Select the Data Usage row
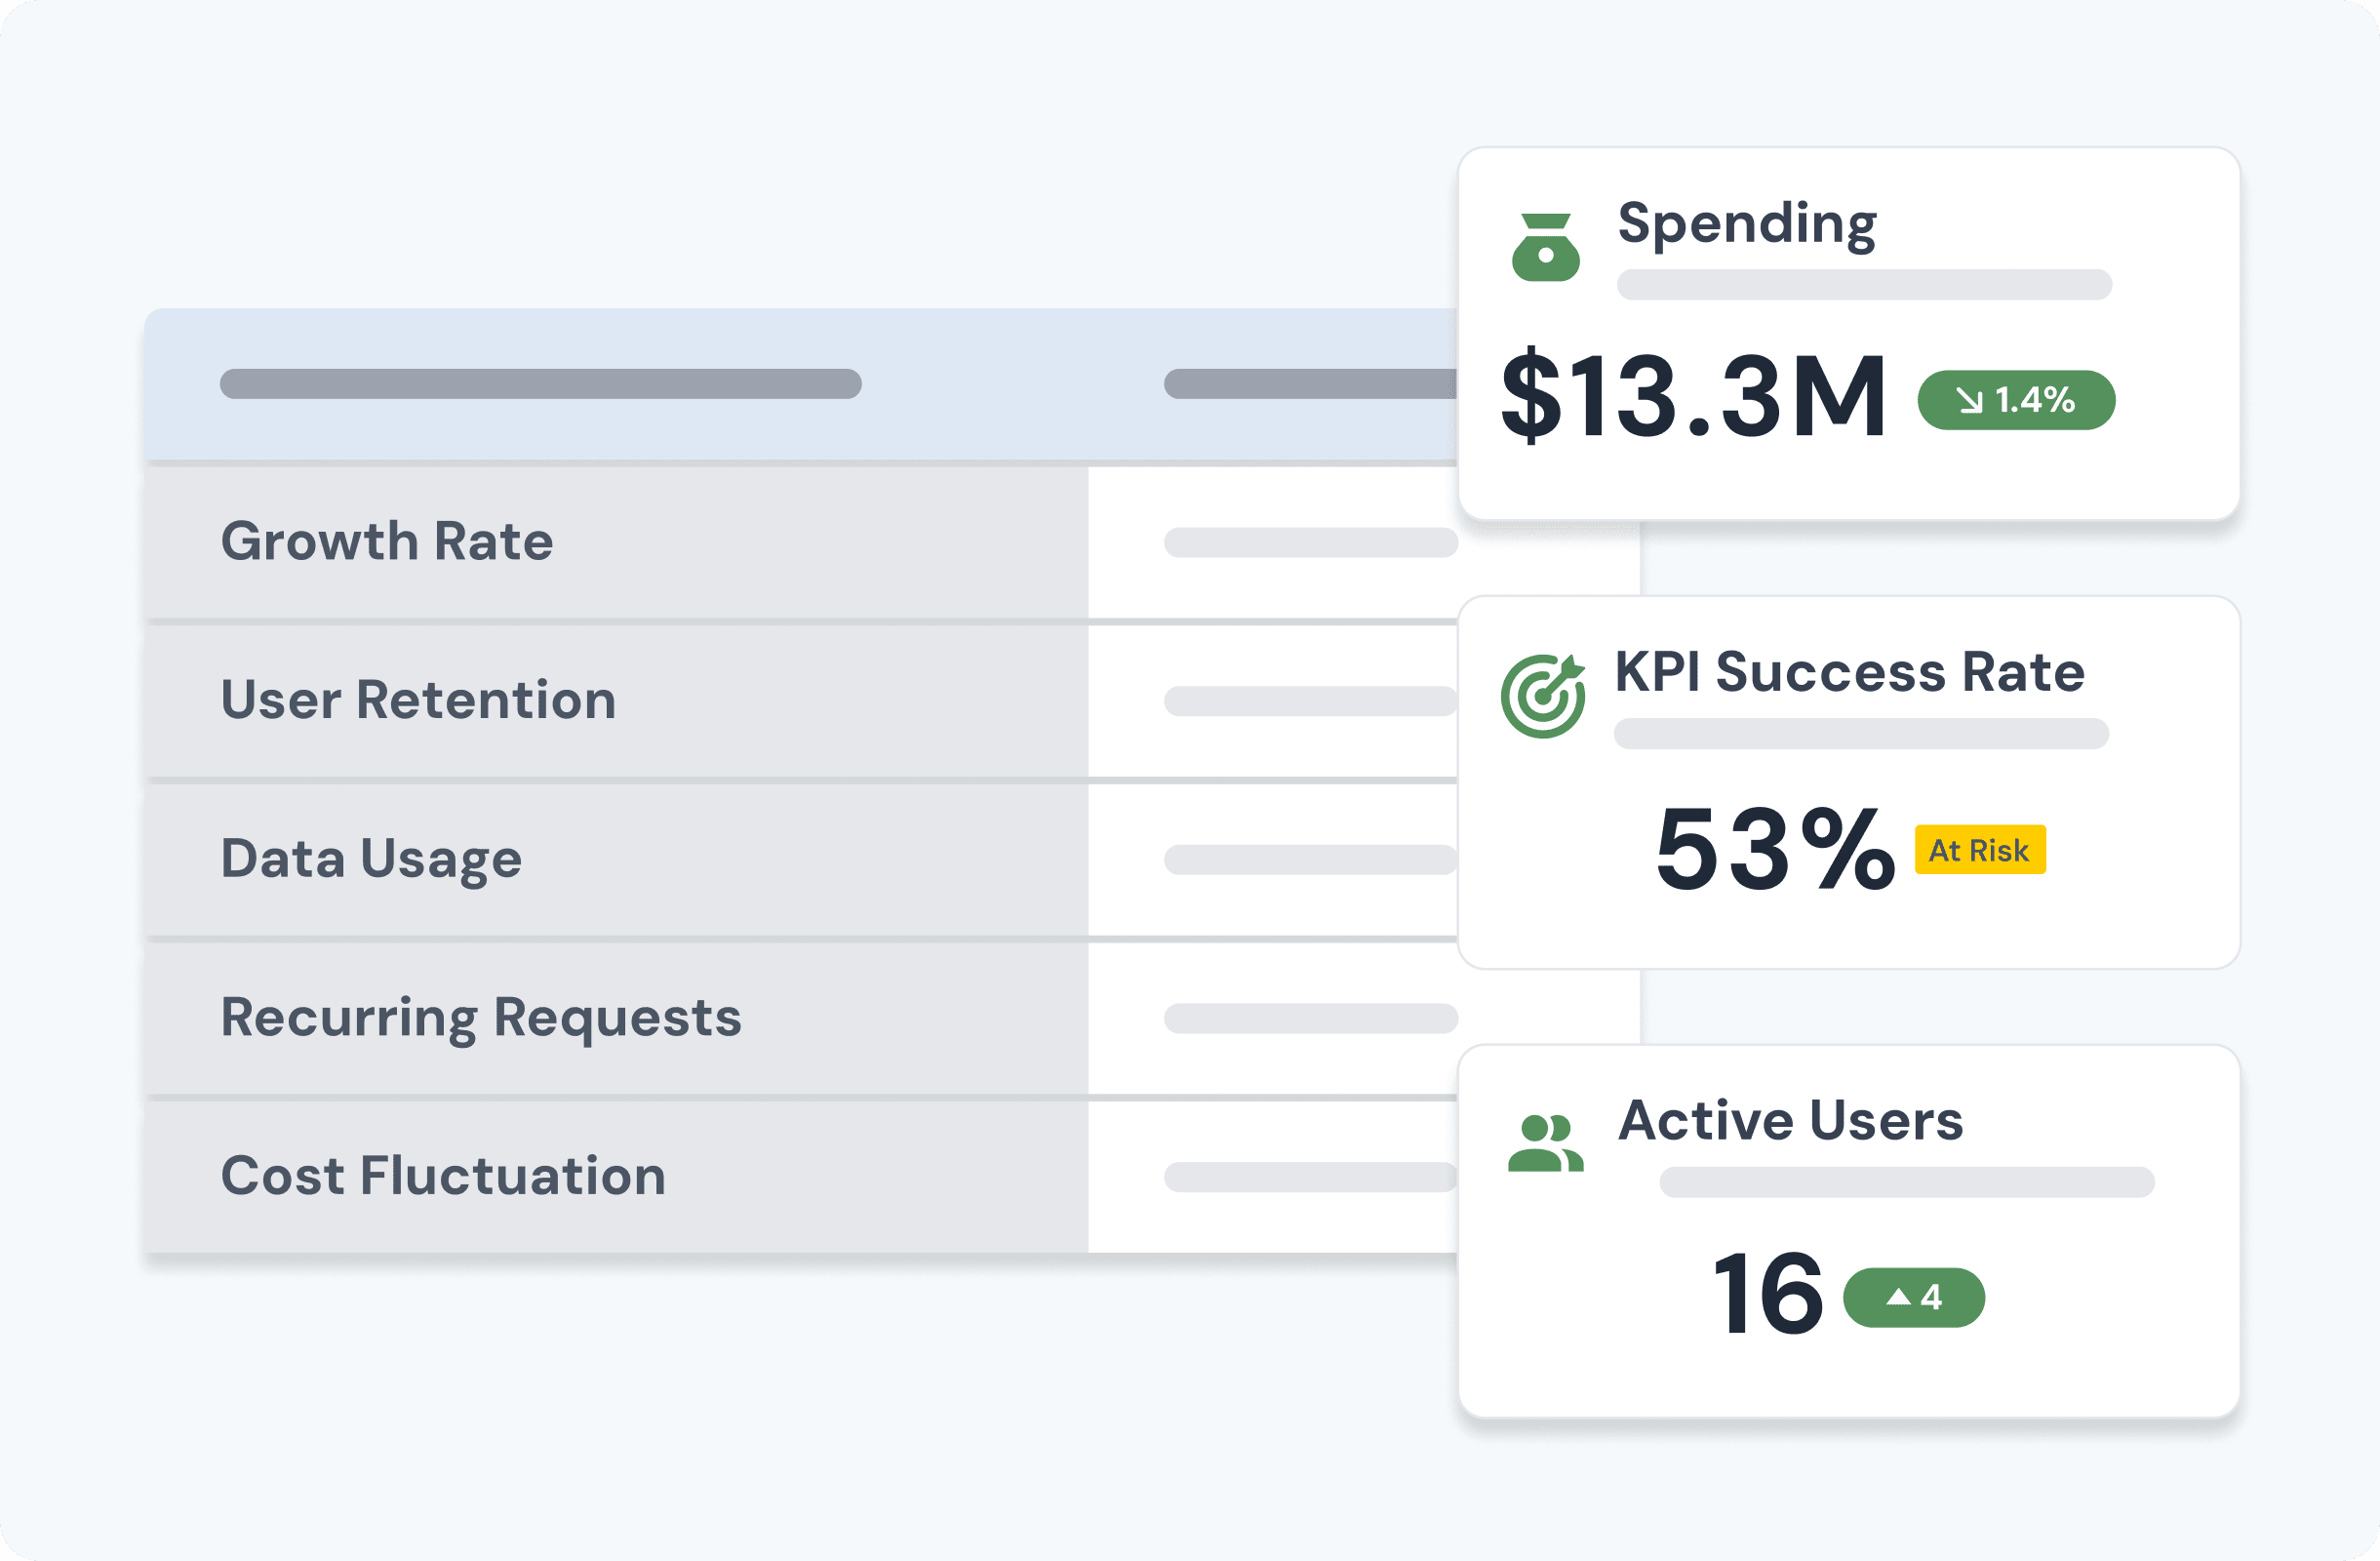Viewport: 2380px width, 1561px height. (x=371, y=858)
